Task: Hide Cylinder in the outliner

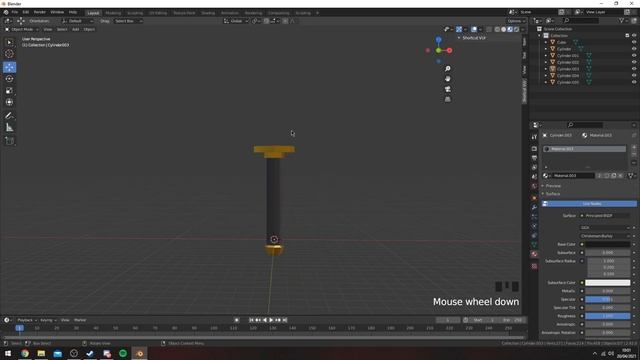Action: point(634,49)
